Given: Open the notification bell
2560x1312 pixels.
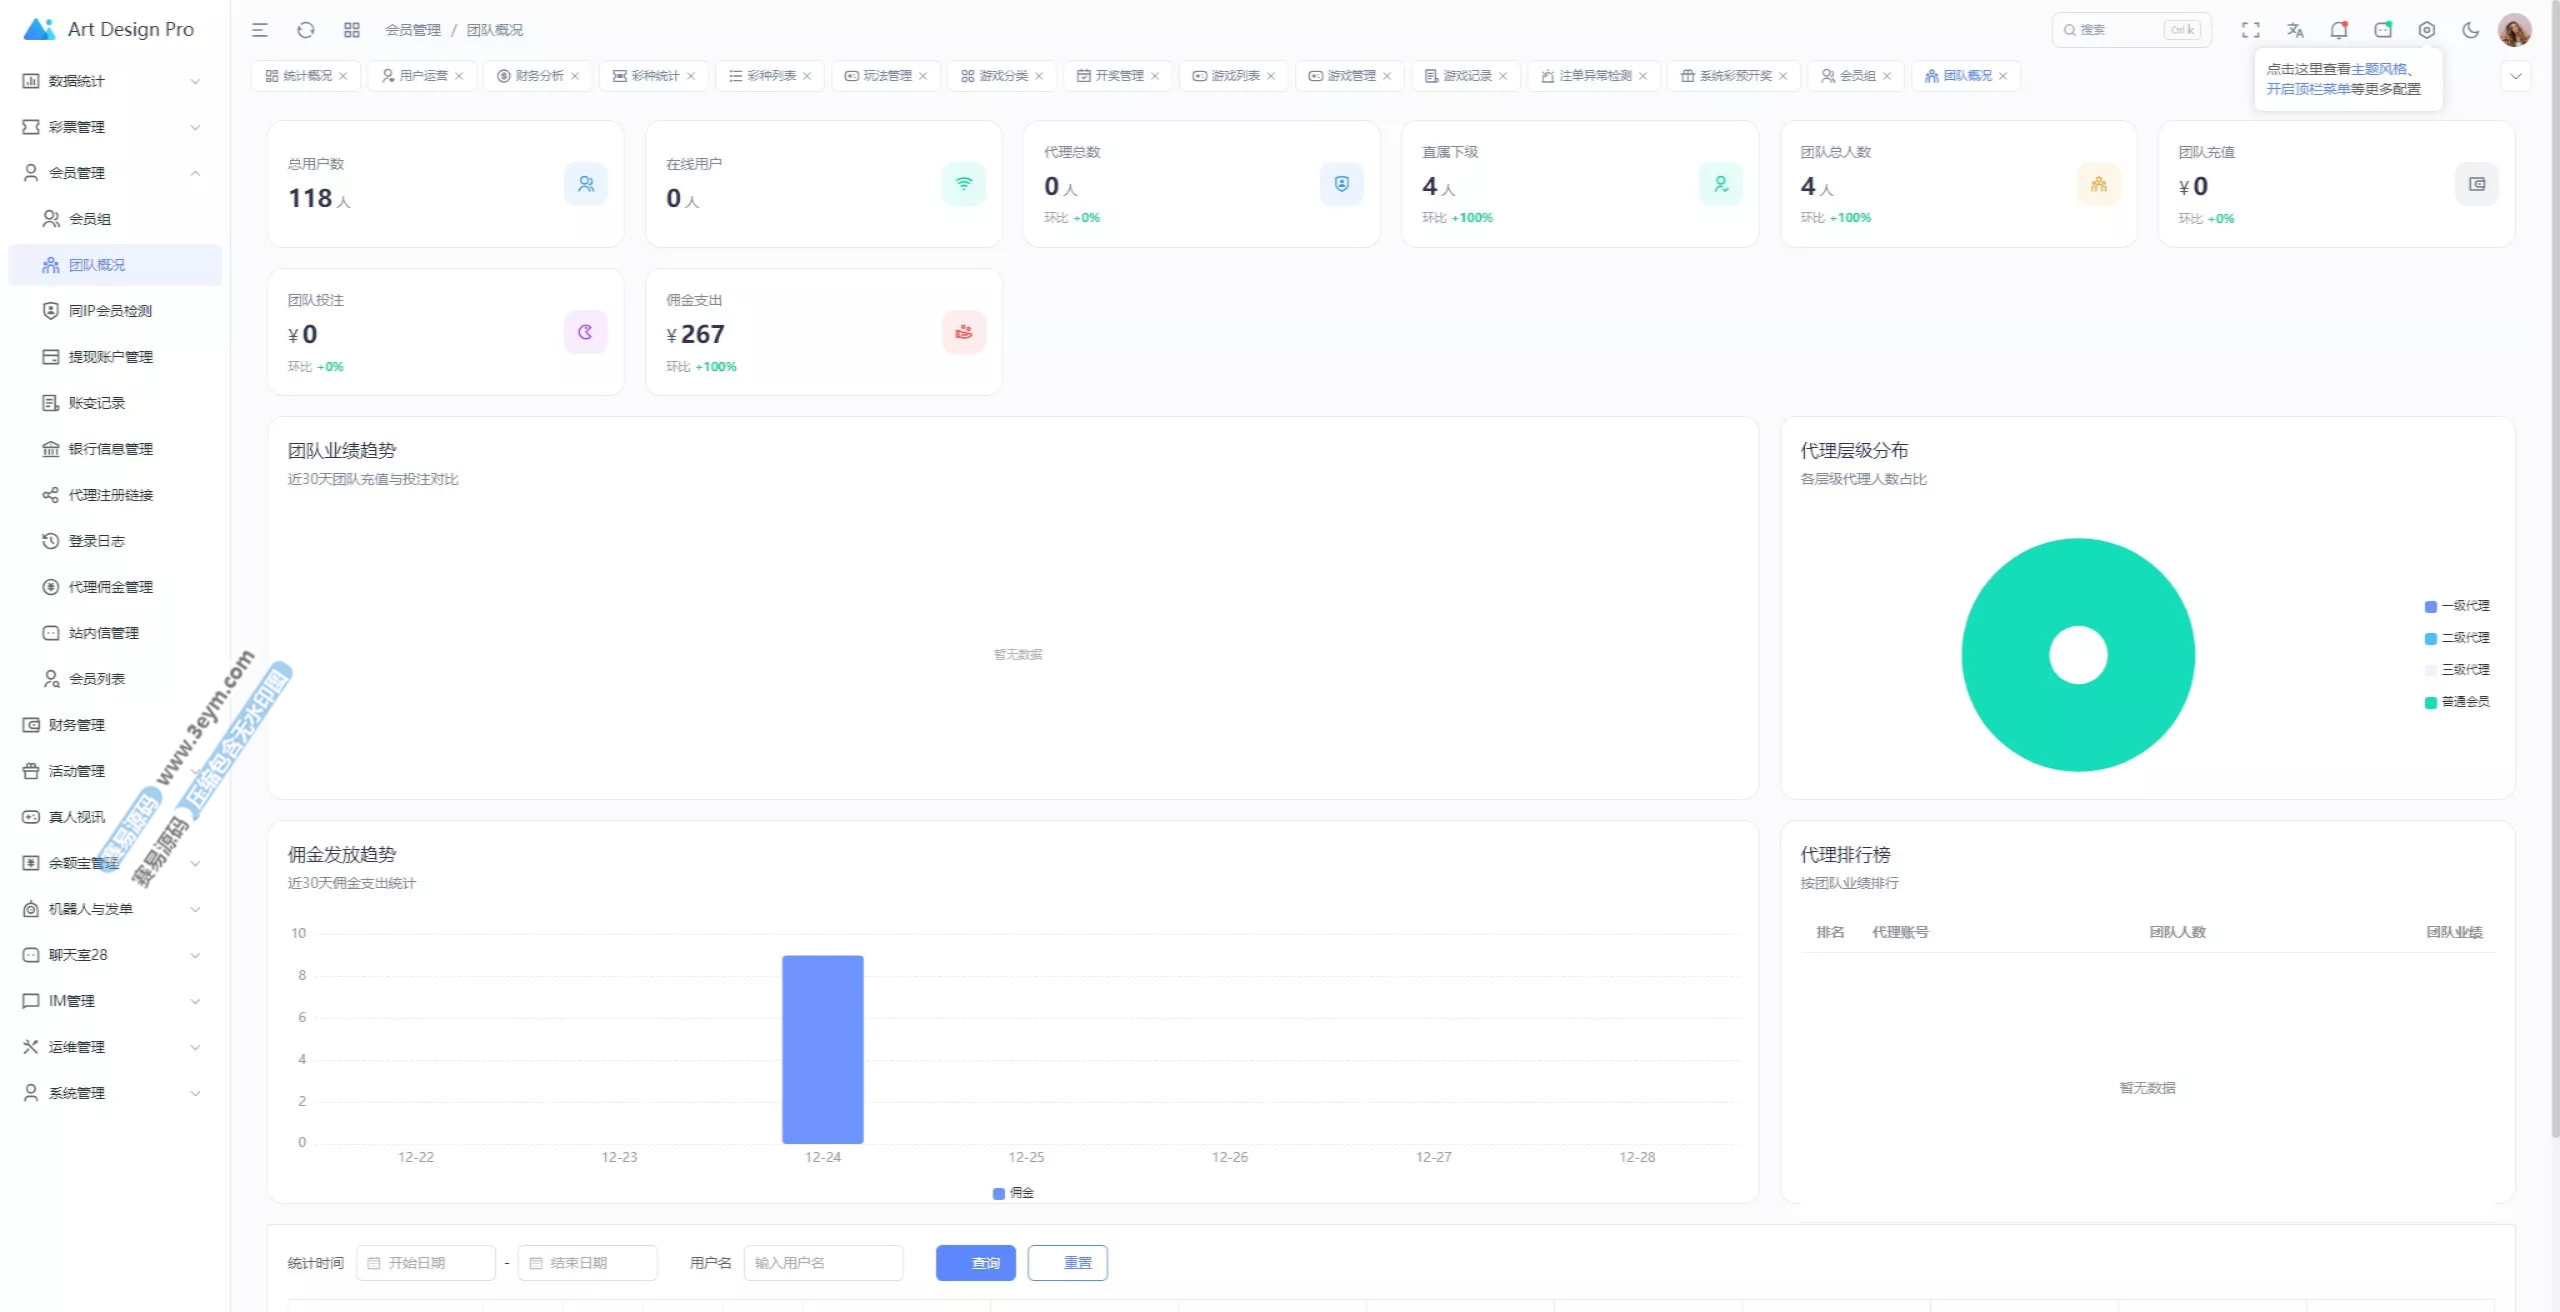Looking at the screenshot, I should (x=2338, y=30).
